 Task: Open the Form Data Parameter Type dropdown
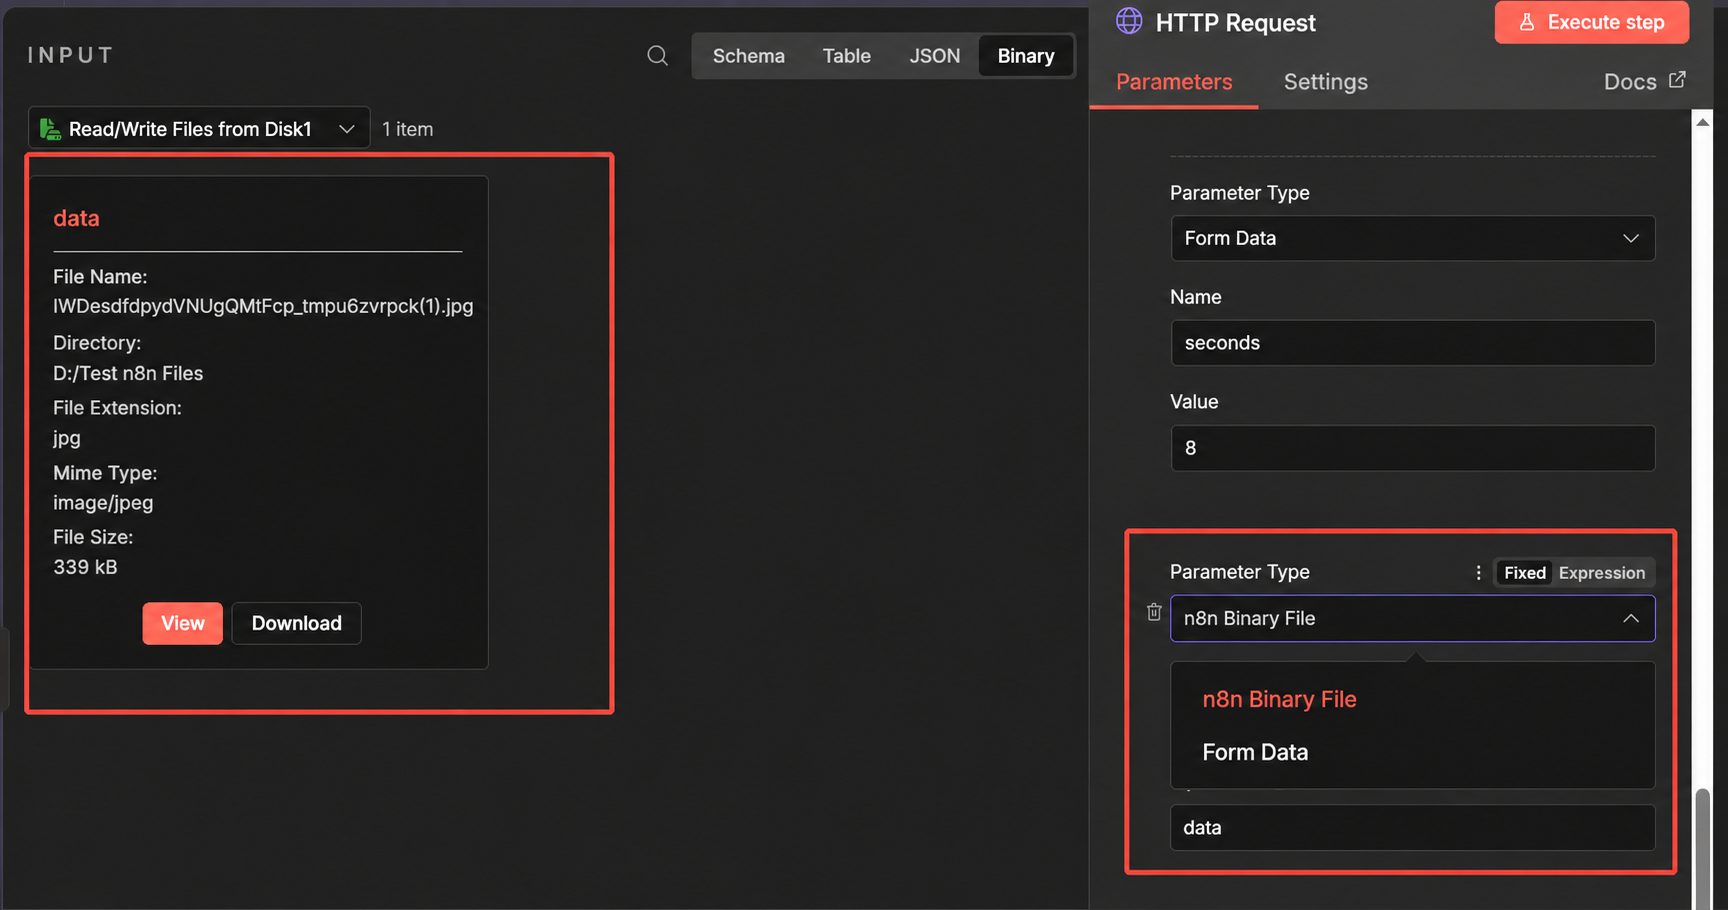click(x=1412, y=238)
